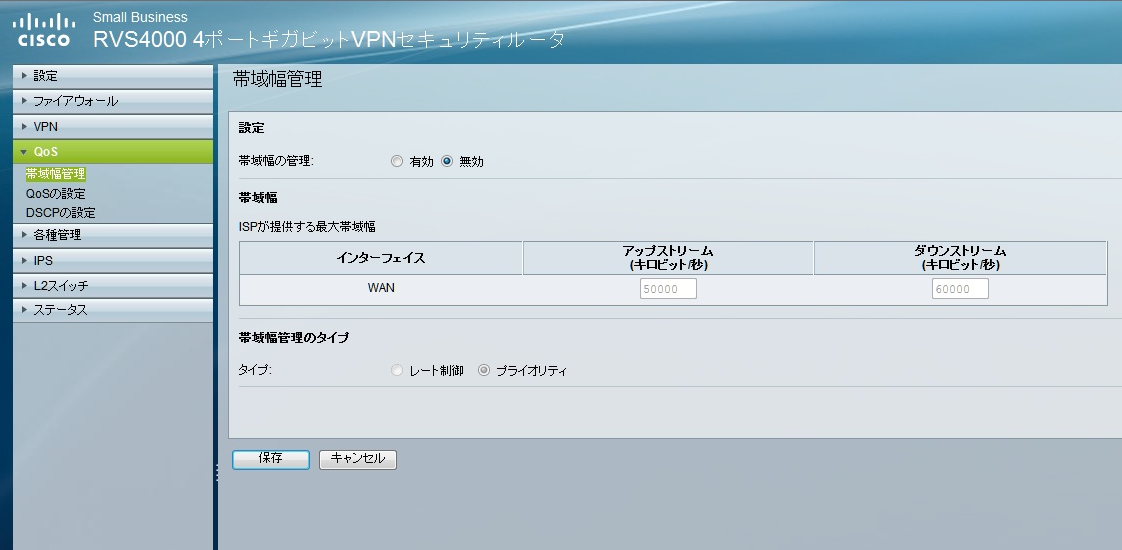This screenshot has width=1122, height=550.
Task: Click the RVS4000 product title text
Action: (328, 39)
